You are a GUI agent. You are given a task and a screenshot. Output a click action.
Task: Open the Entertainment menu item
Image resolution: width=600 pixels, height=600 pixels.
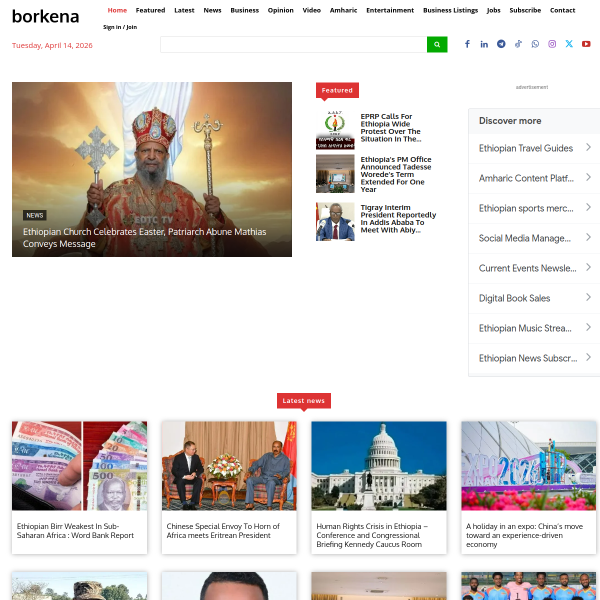(x=390, y=10)
